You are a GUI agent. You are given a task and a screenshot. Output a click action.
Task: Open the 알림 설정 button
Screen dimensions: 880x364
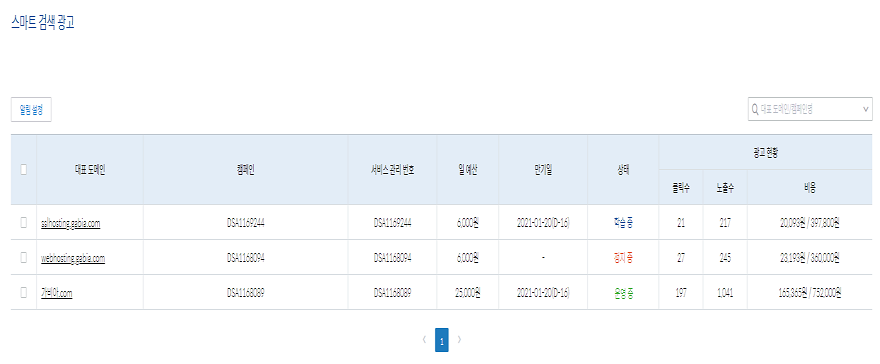[x=31, y=109]
